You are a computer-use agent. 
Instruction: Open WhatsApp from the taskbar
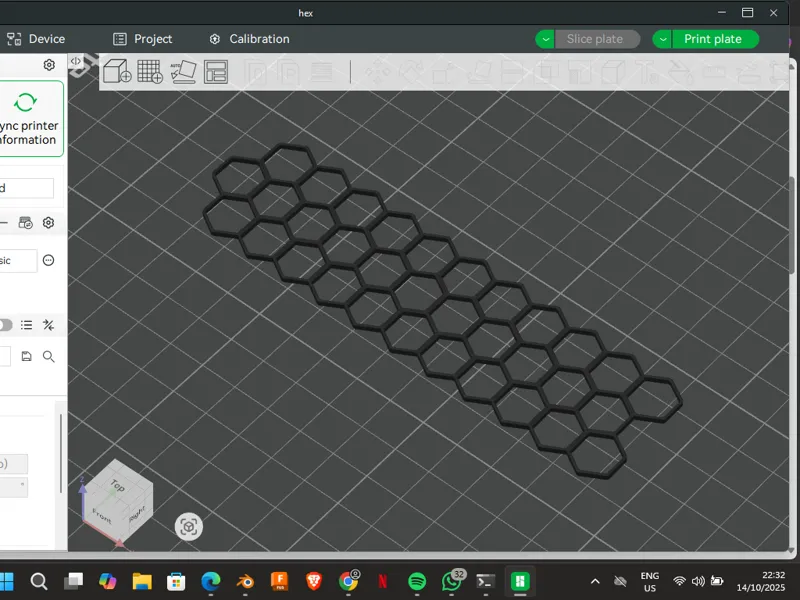(452, 581)
